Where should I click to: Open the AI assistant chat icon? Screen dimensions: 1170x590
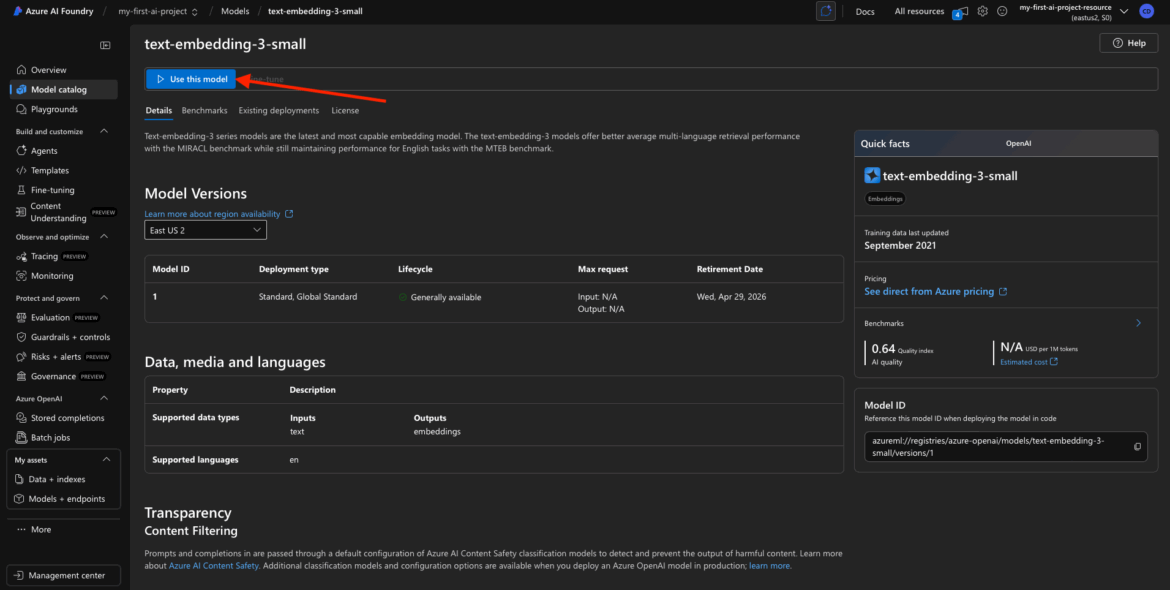[x=826, y=11]
